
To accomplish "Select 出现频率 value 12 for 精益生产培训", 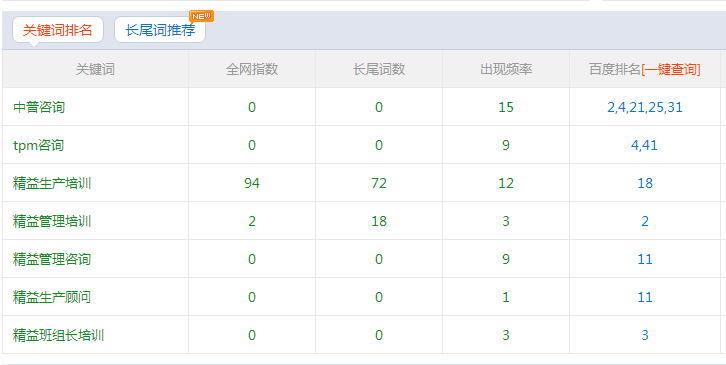I will [x=506, y=183].
